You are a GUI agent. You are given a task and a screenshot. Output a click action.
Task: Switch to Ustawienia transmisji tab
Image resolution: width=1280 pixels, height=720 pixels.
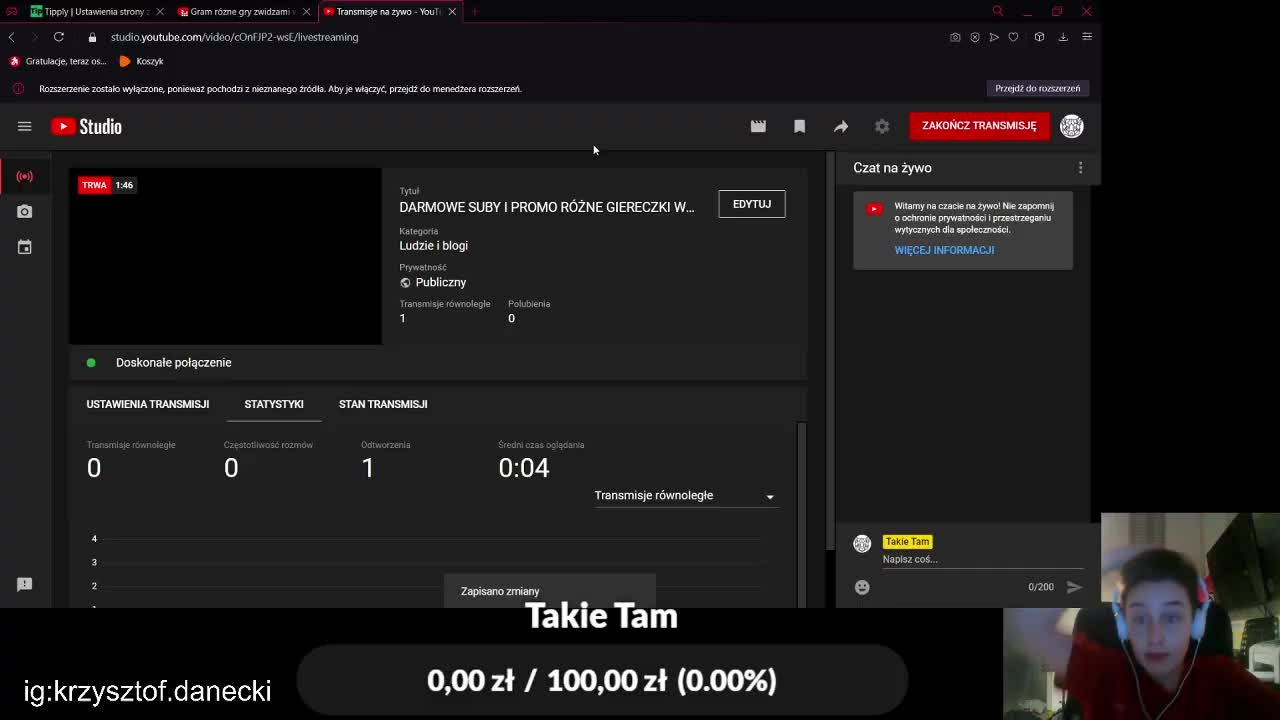[148, 404]
